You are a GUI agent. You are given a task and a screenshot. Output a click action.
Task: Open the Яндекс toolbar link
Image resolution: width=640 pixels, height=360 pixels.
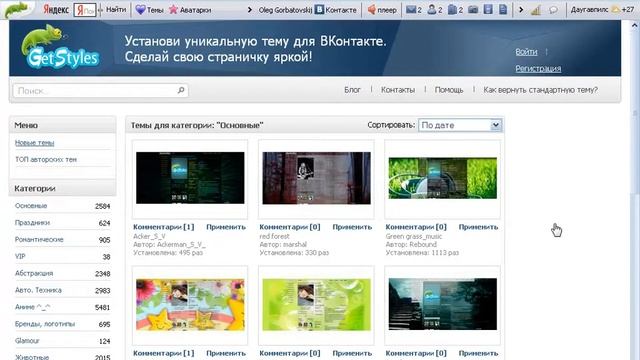pyautogui.click(x=56, y=9)
